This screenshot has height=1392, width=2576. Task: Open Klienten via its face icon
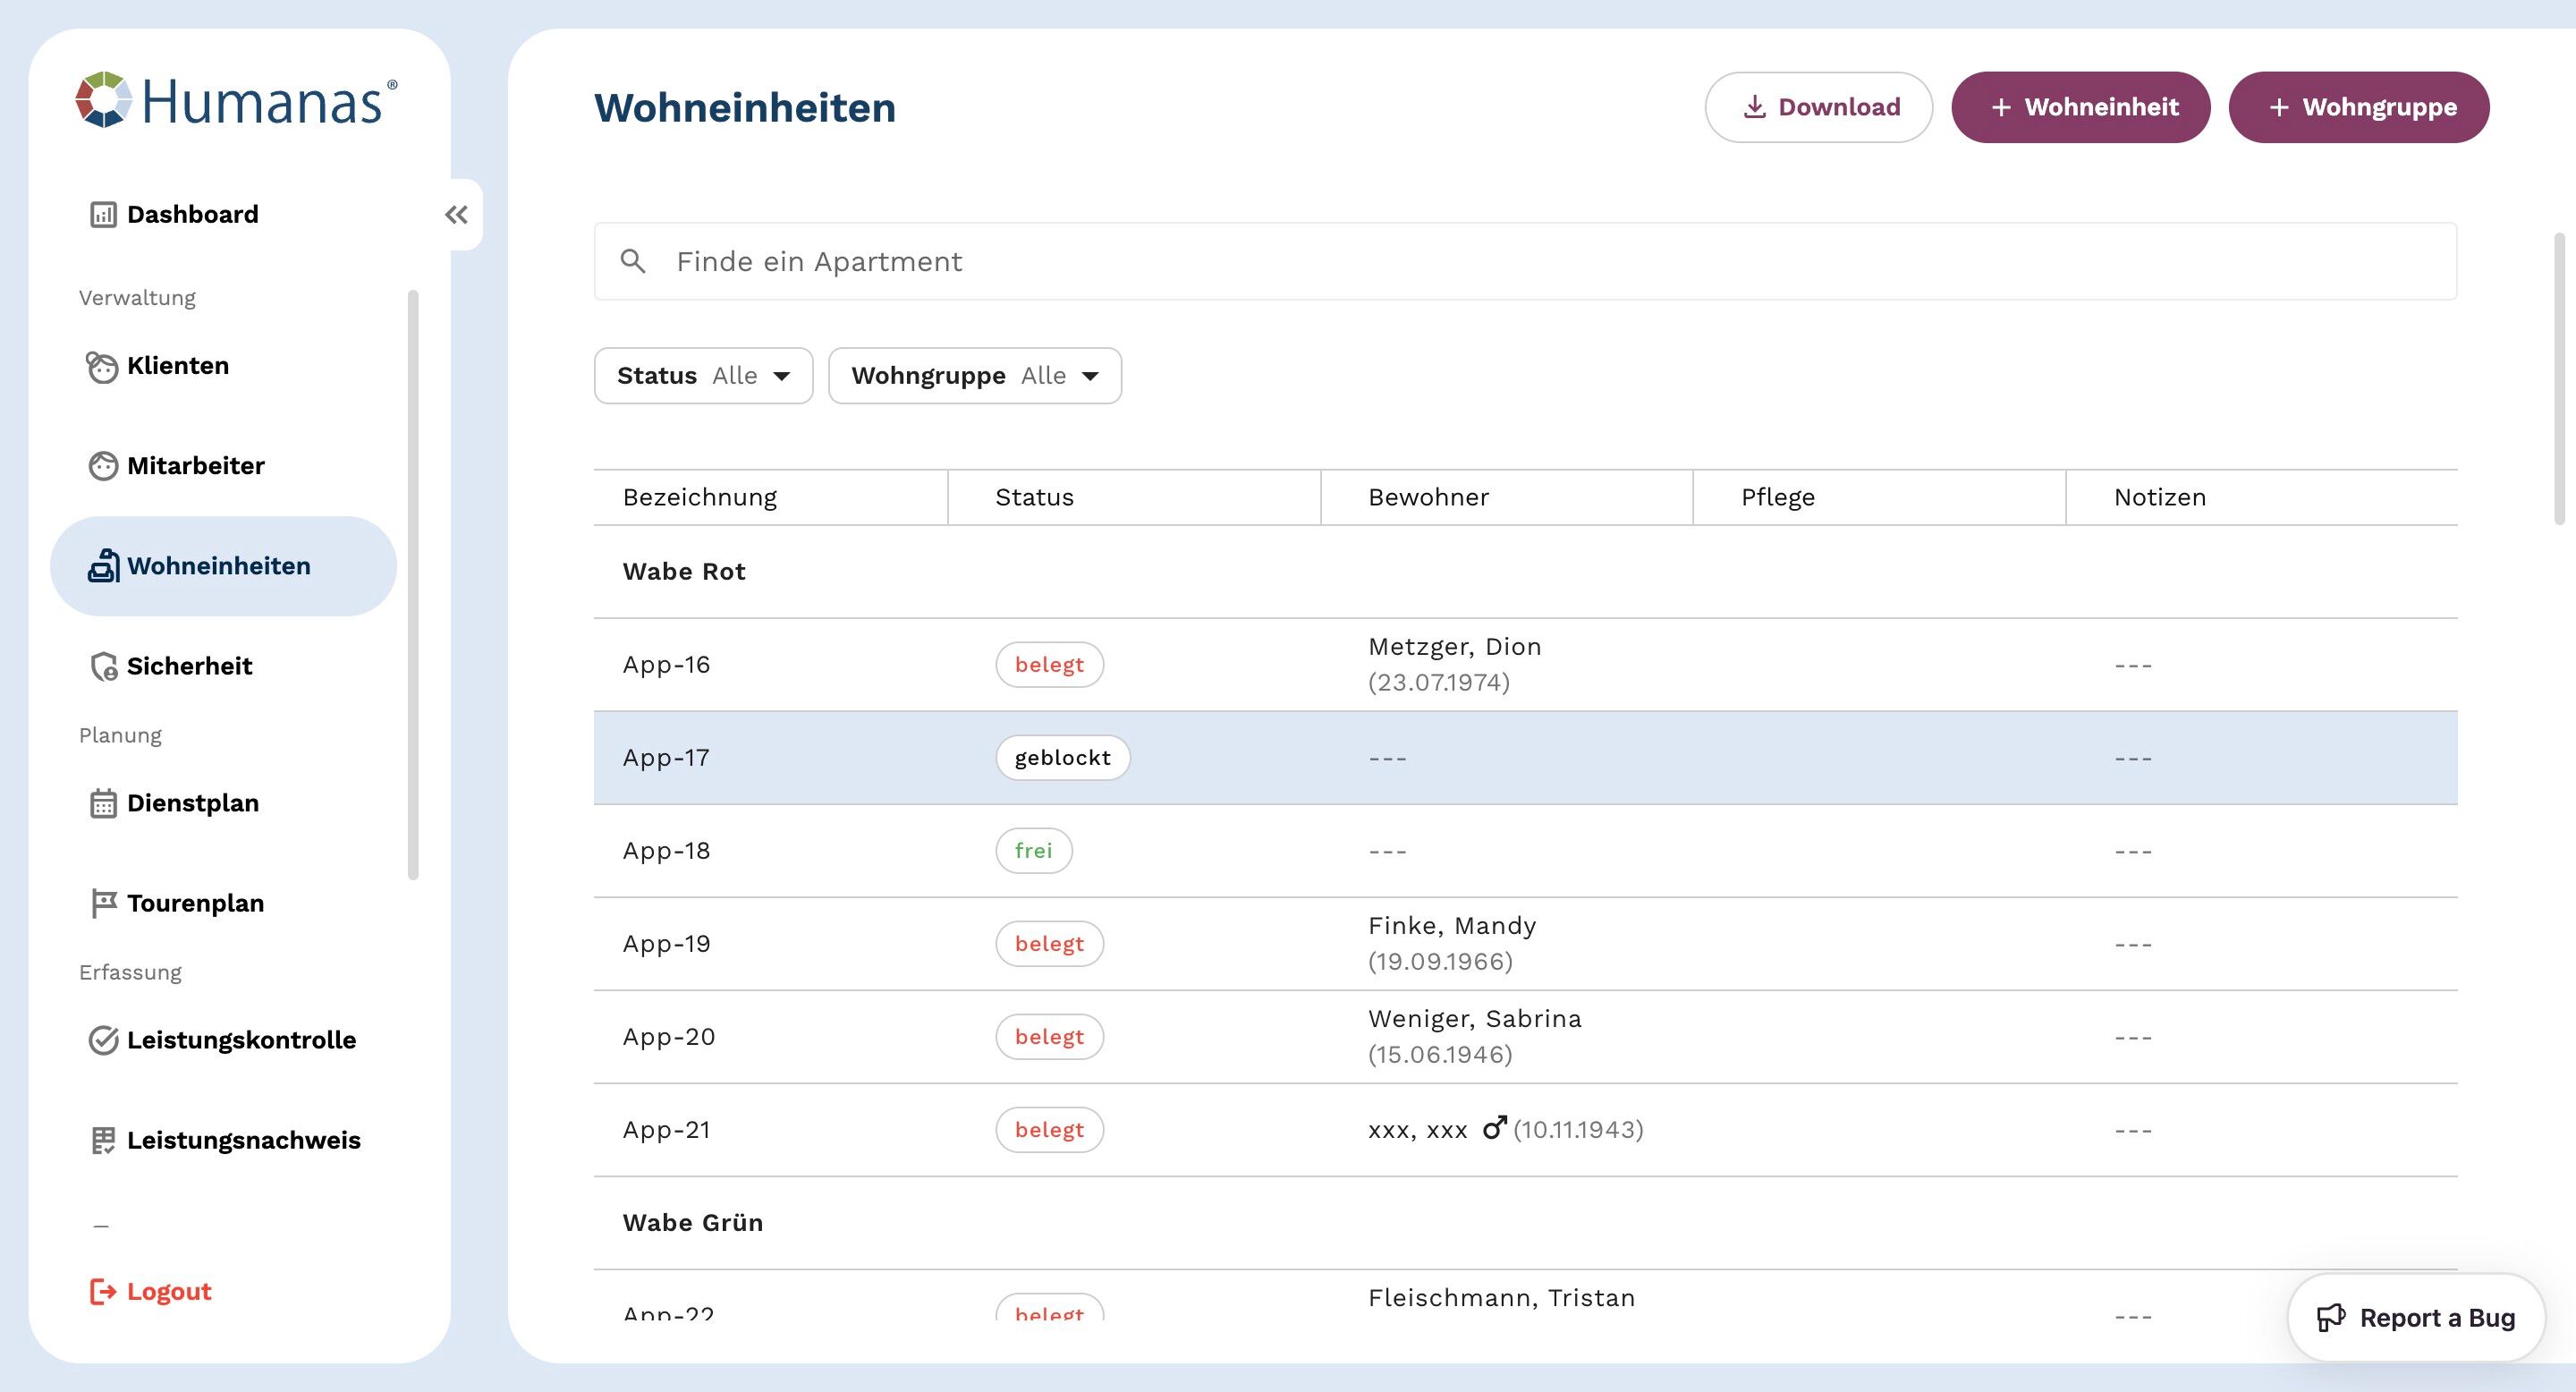102,367
